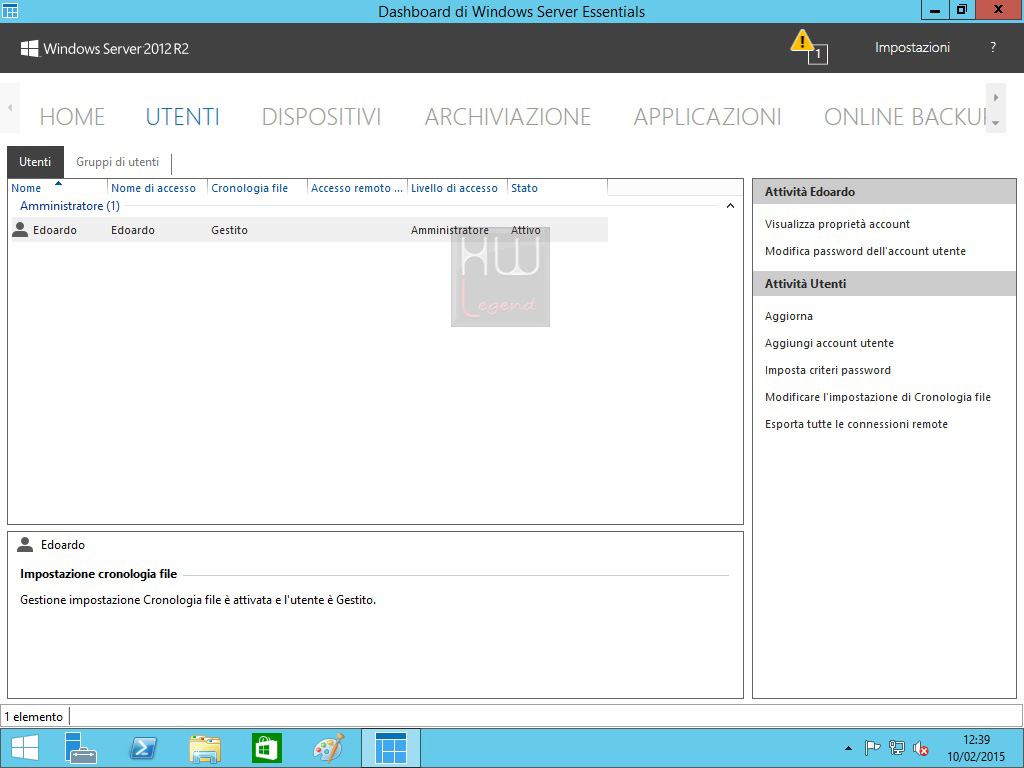This screenshot has width=1024, height=768.
Task: Click the Windows logo in the dashboard header
Action: pos(29,48)
